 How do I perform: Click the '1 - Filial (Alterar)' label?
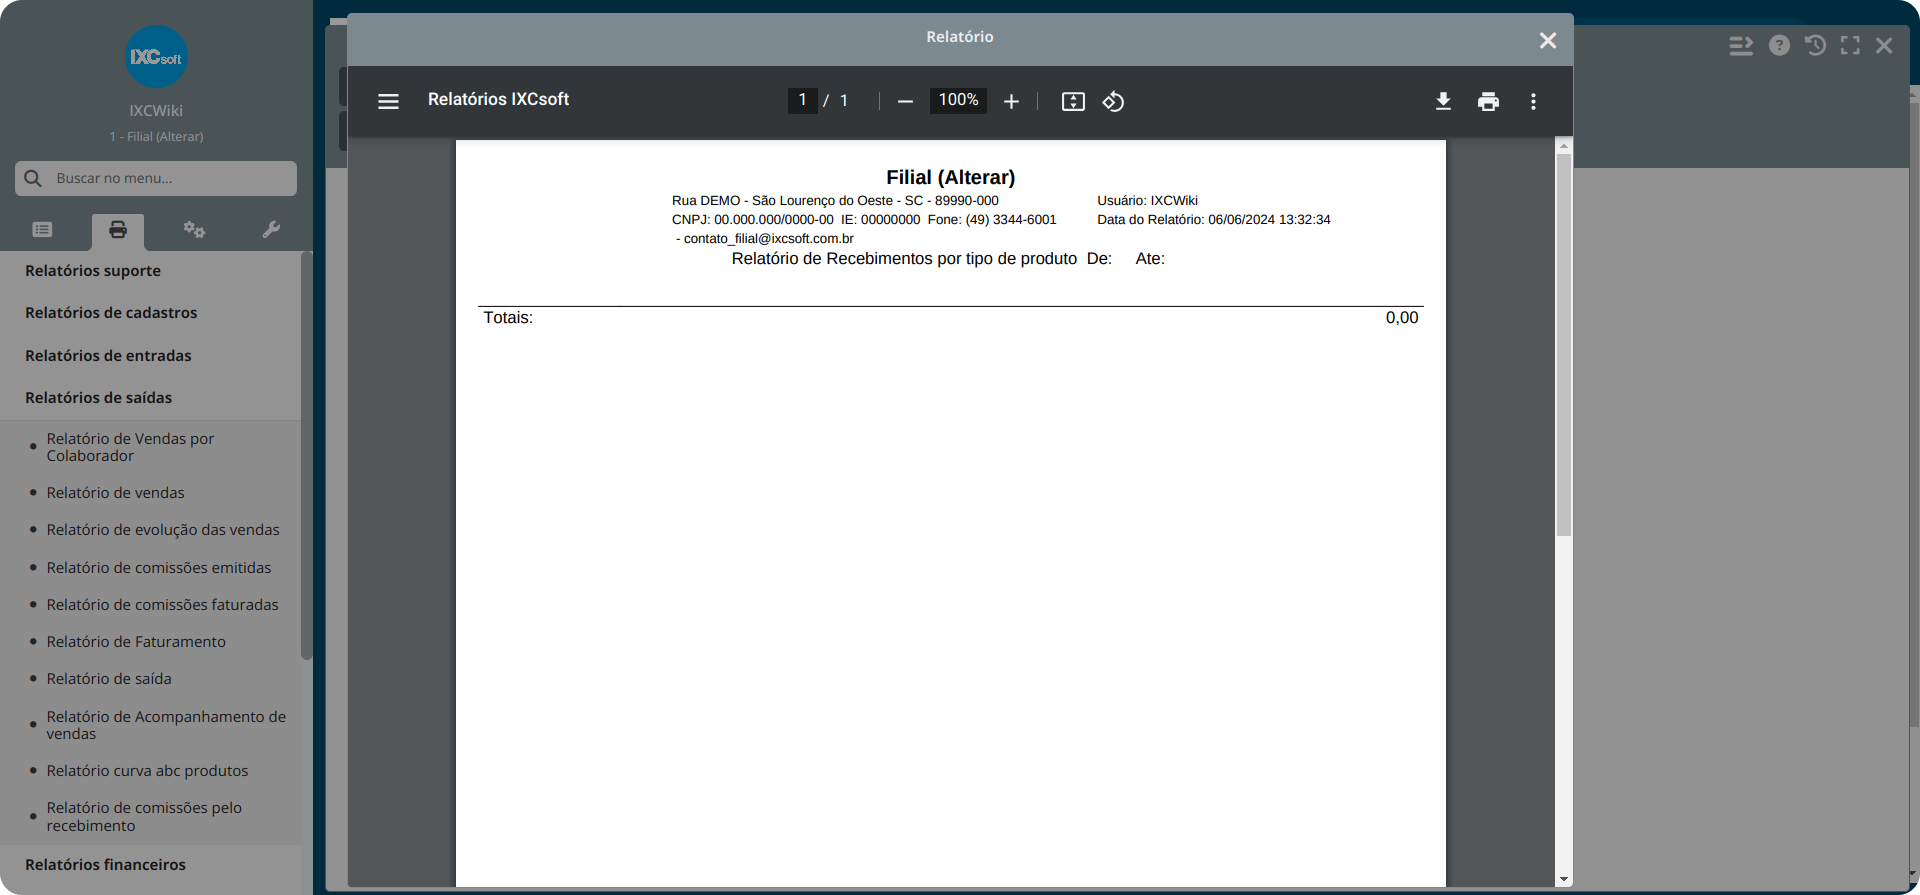[x=156, y=137]
